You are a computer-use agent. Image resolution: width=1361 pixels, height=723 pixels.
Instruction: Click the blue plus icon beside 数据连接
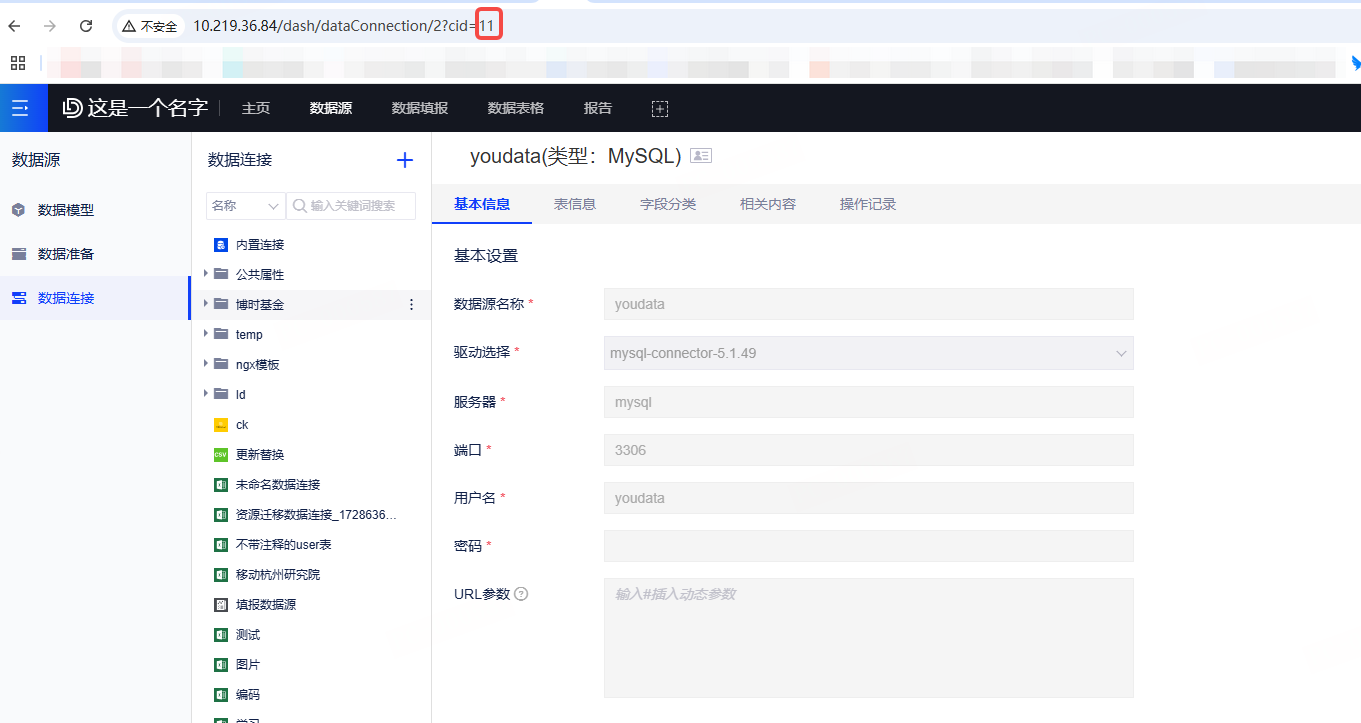(405, 160)
